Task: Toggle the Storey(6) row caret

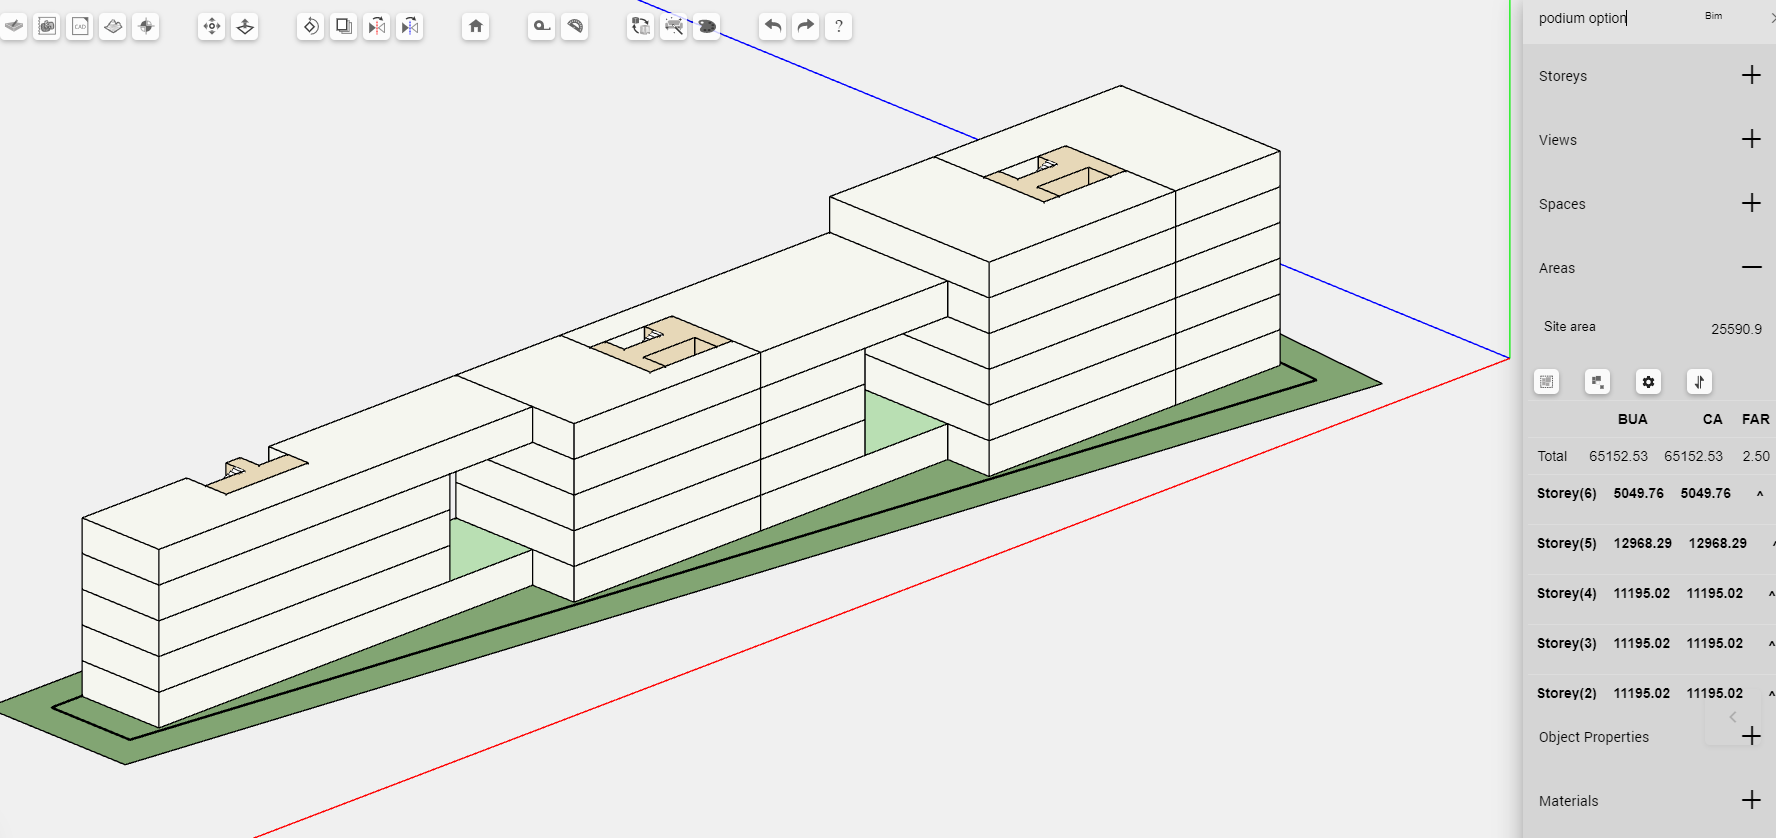Action: [1760, 493]
